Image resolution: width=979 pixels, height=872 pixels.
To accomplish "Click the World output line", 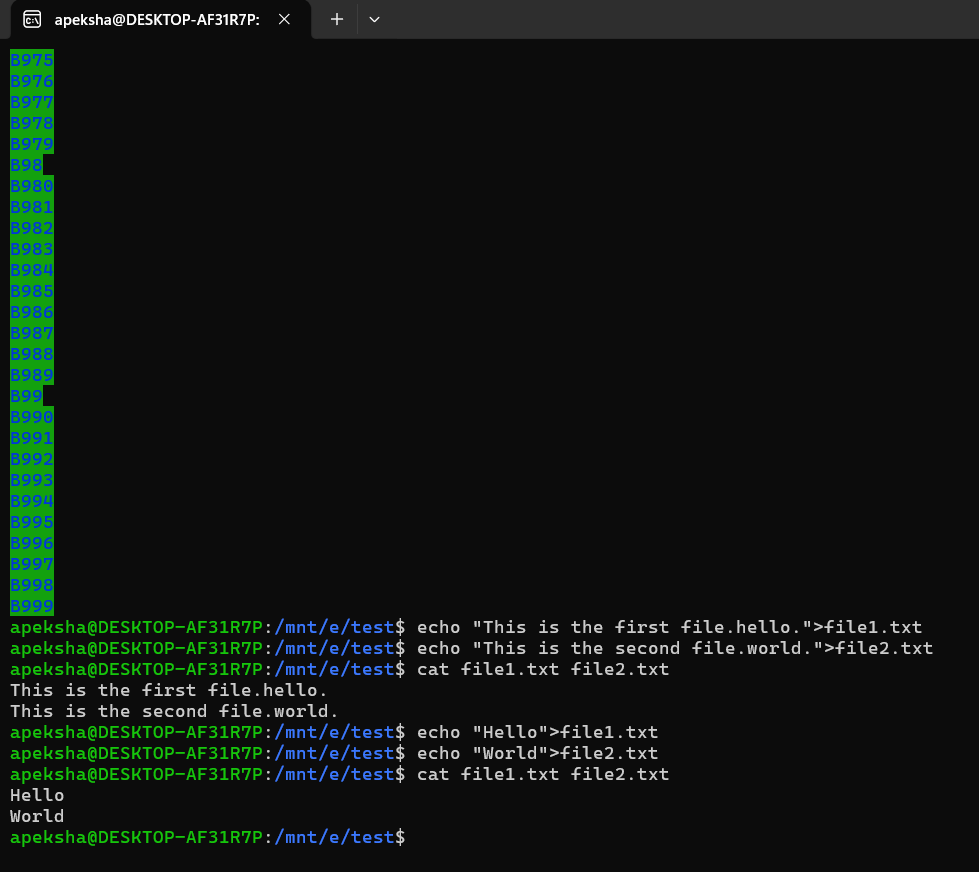I will (x=36, y=815).
